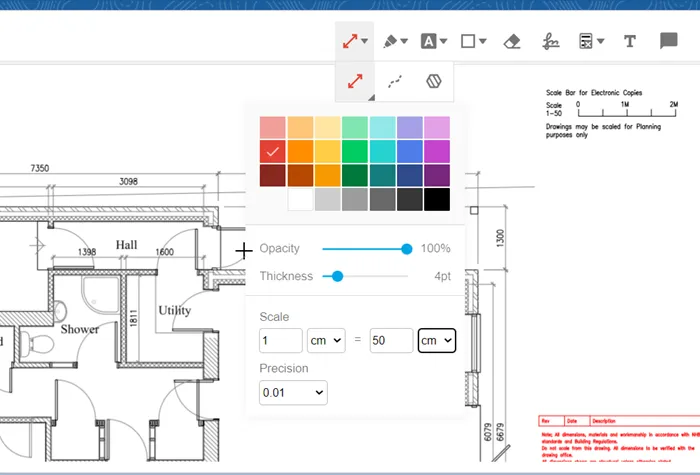Click the 'Scale Bar for Electronic Copies' text
700x475 pixels.
click(594, 93)
